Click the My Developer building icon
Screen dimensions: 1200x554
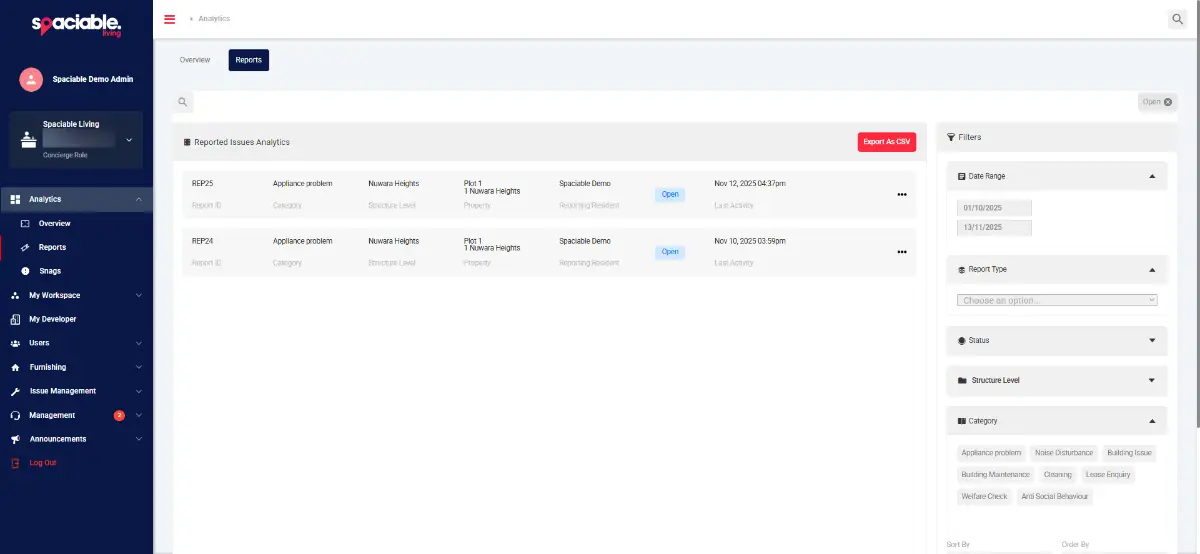tap(15, 319)
